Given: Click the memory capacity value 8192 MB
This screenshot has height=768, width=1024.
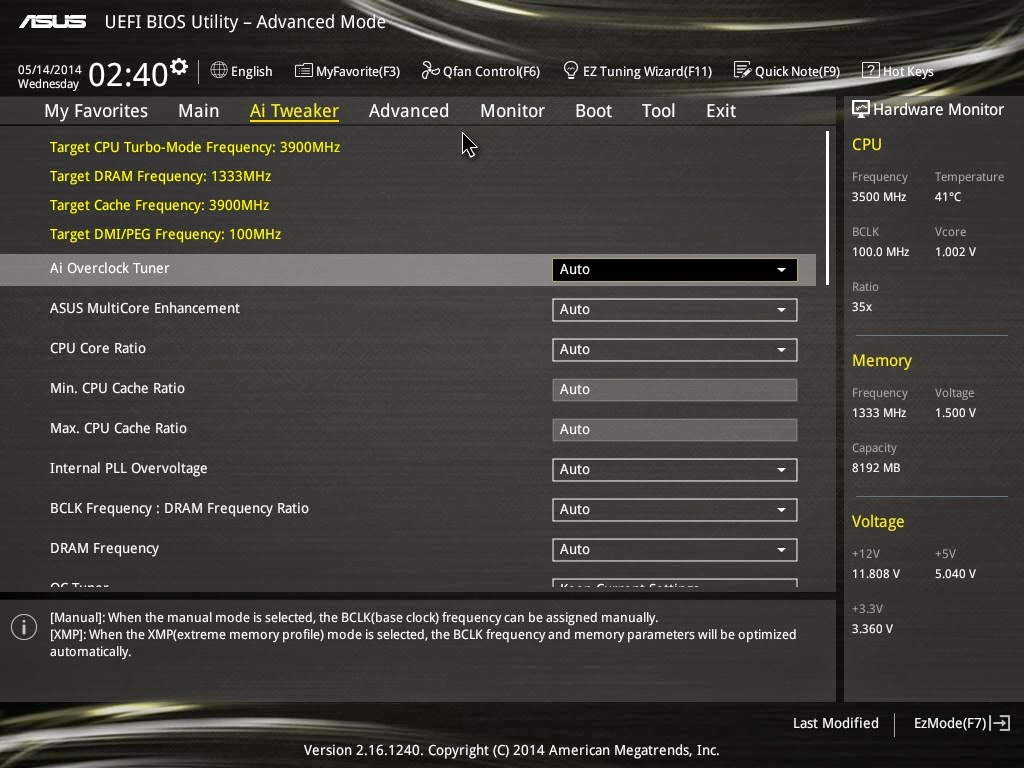Looking at the screenshot, I should (x=876, y=468).
